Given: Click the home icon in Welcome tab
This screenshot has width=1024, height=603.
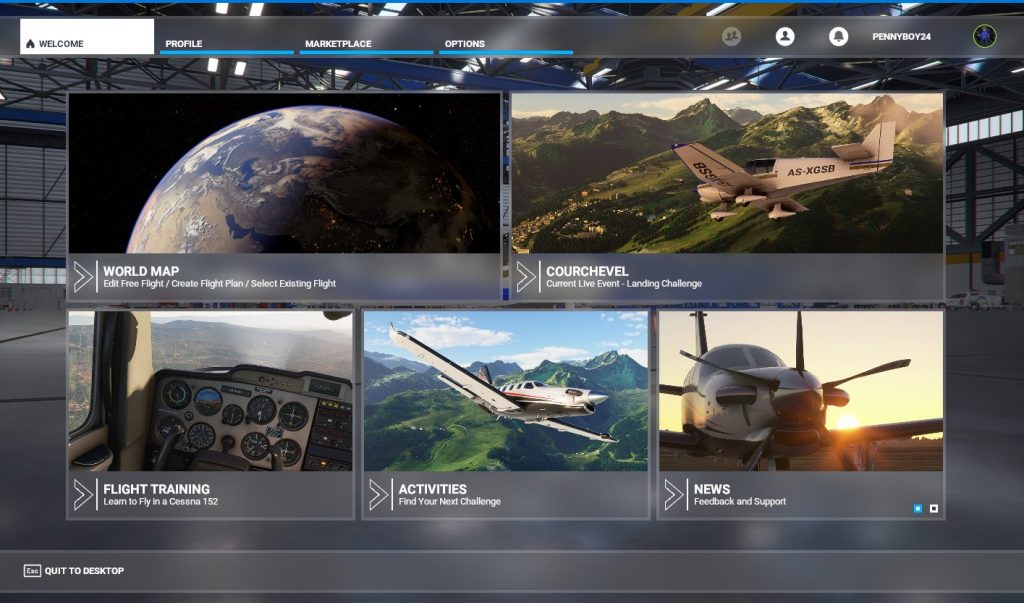Looking at the screenshot, I should pos(30,44).
